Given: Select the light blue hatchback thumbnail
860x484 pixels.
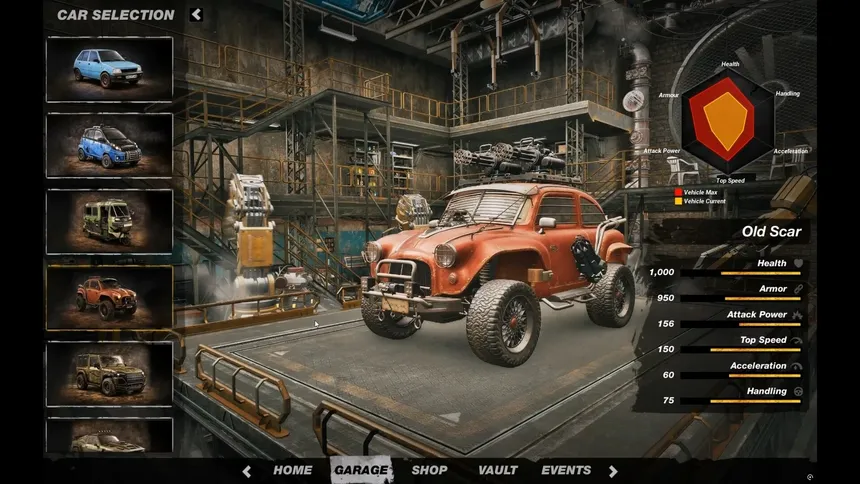Looking at the screenshot, I should (x=110, y=69).
